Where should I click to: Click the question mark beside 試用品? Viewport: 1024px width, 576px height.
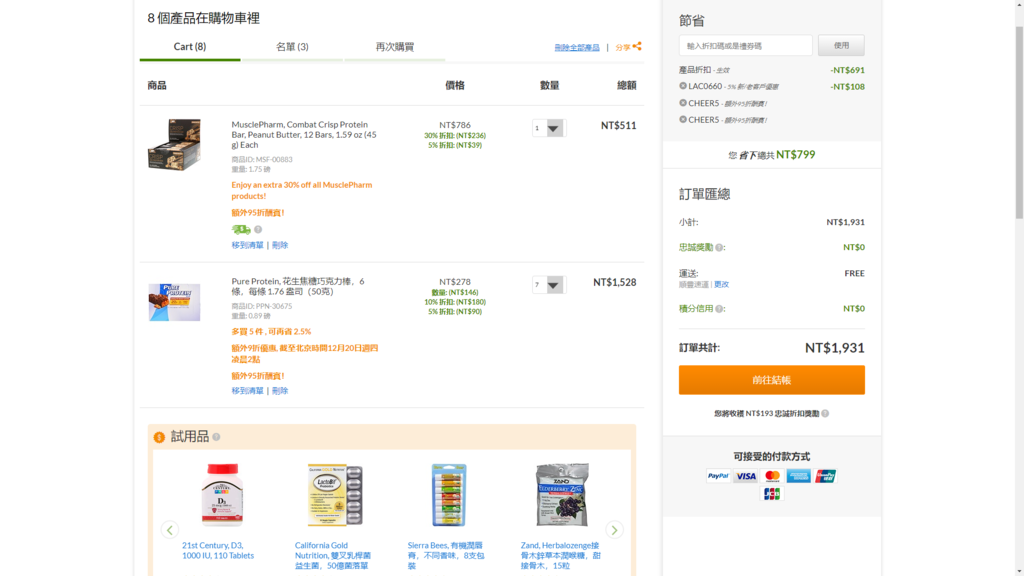(216, 437)
